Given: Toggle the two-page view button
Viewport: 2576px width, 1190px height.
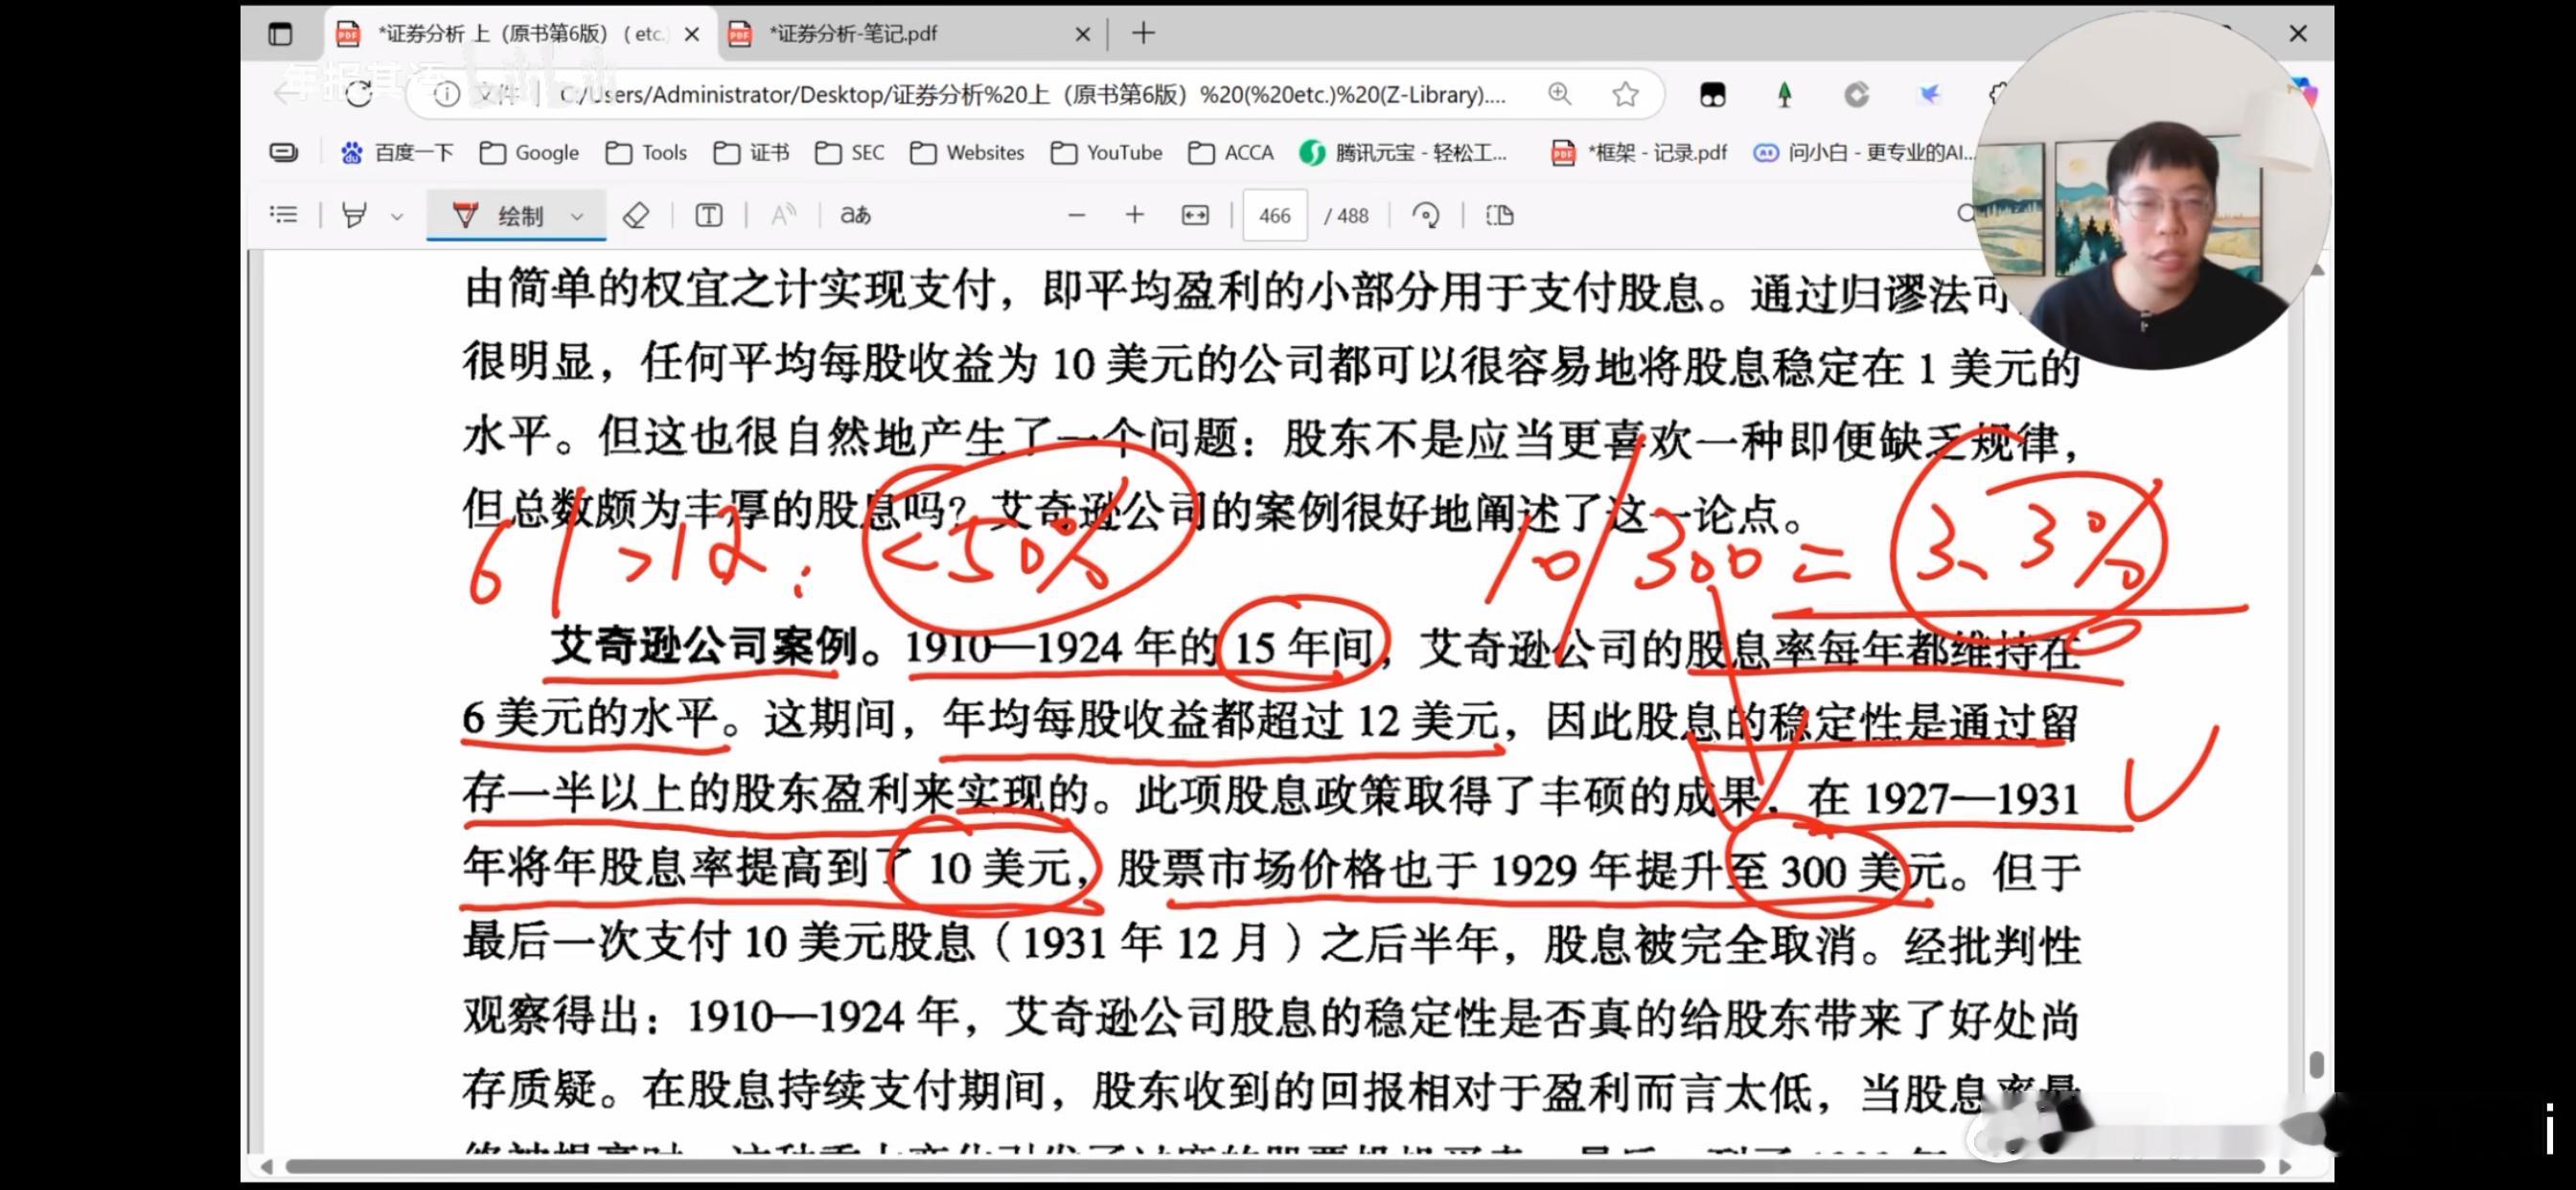Looking at the screenshot, I should (x=1499, y=215).
